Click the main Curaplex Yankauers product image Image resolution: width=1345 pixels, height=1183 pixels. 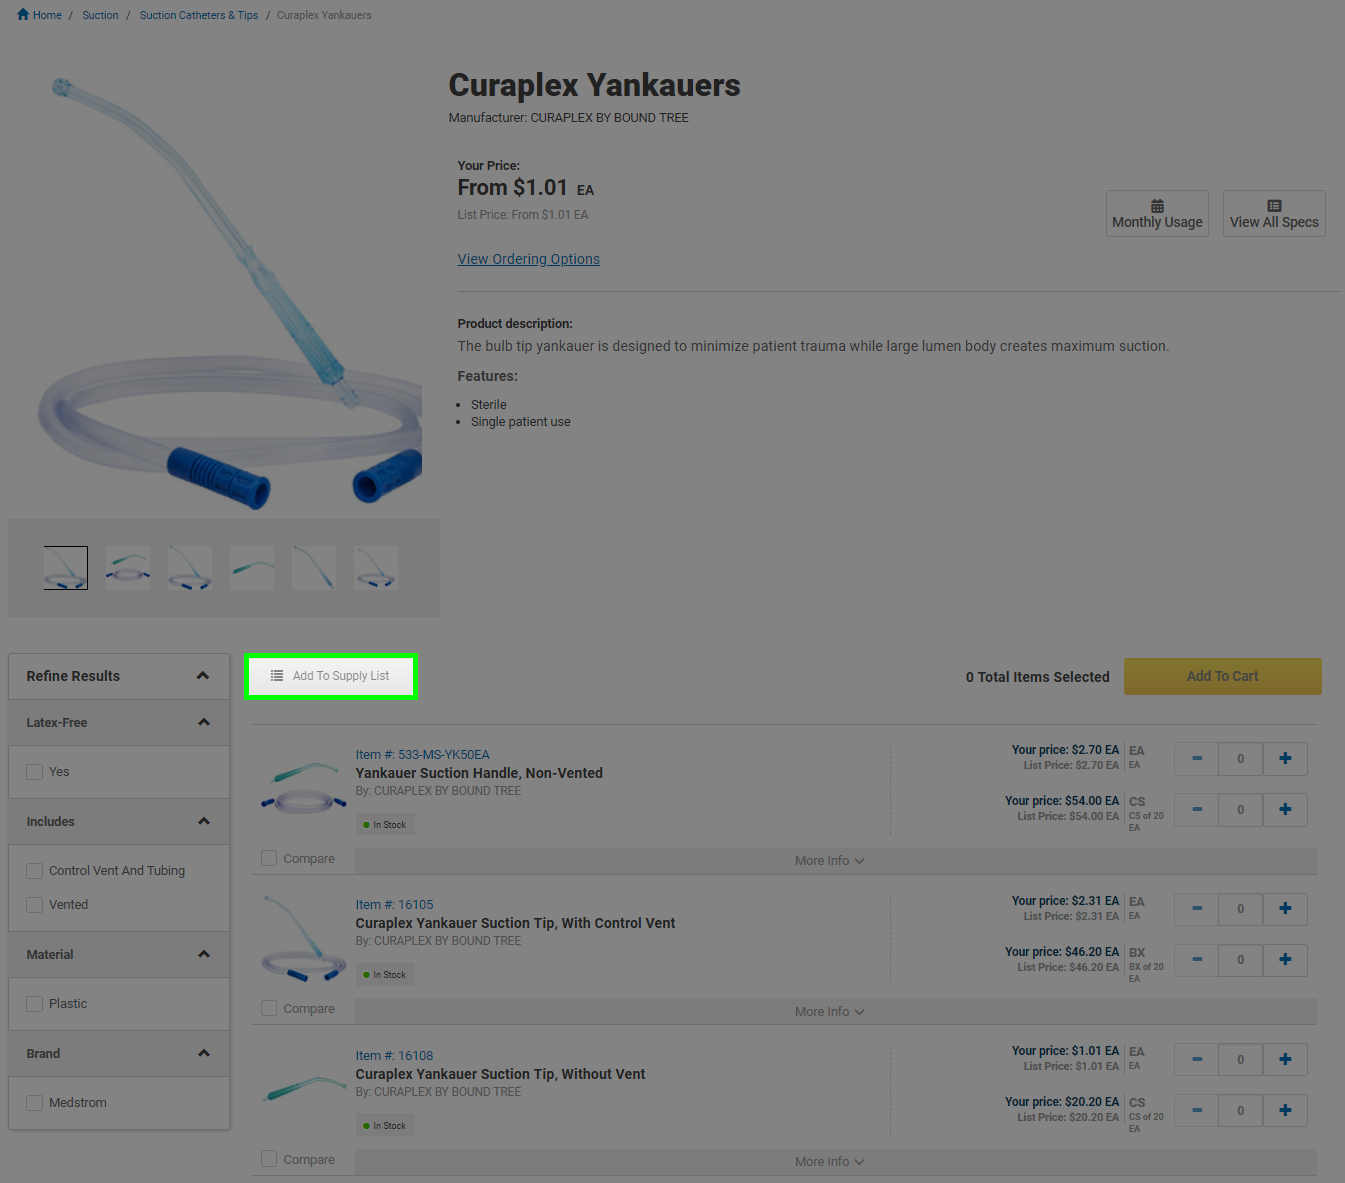click(230, 291)
